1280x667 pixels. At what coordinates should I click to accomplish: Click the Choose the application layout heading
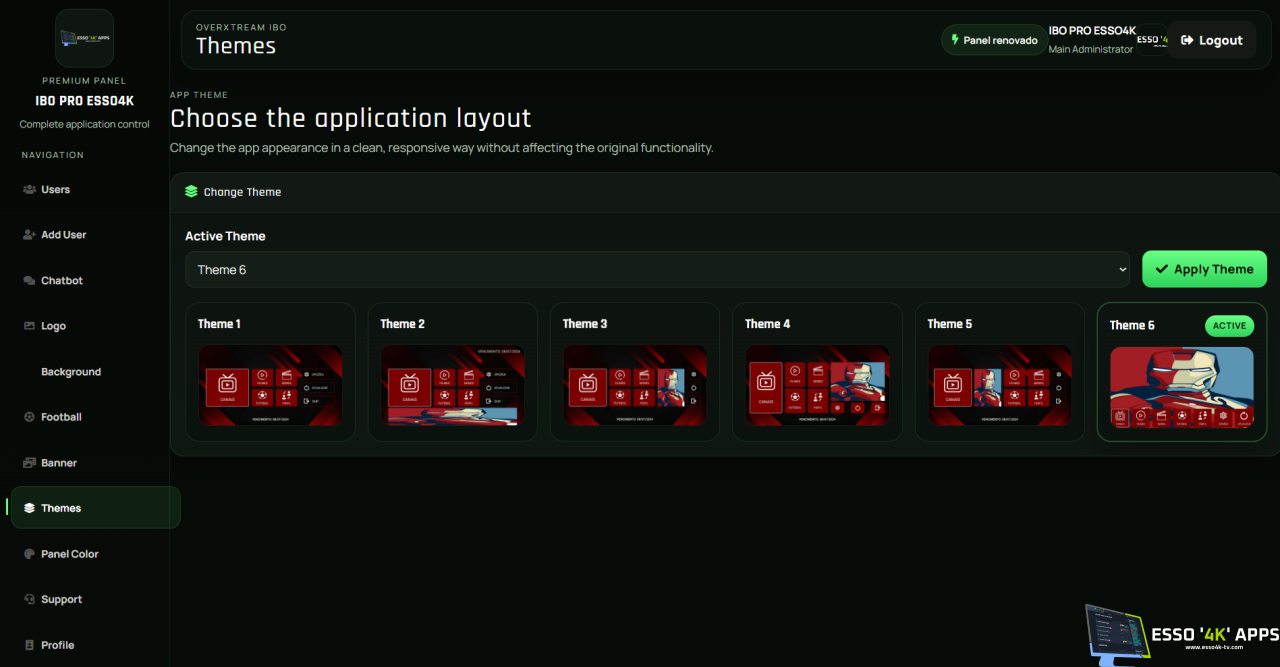351,118
